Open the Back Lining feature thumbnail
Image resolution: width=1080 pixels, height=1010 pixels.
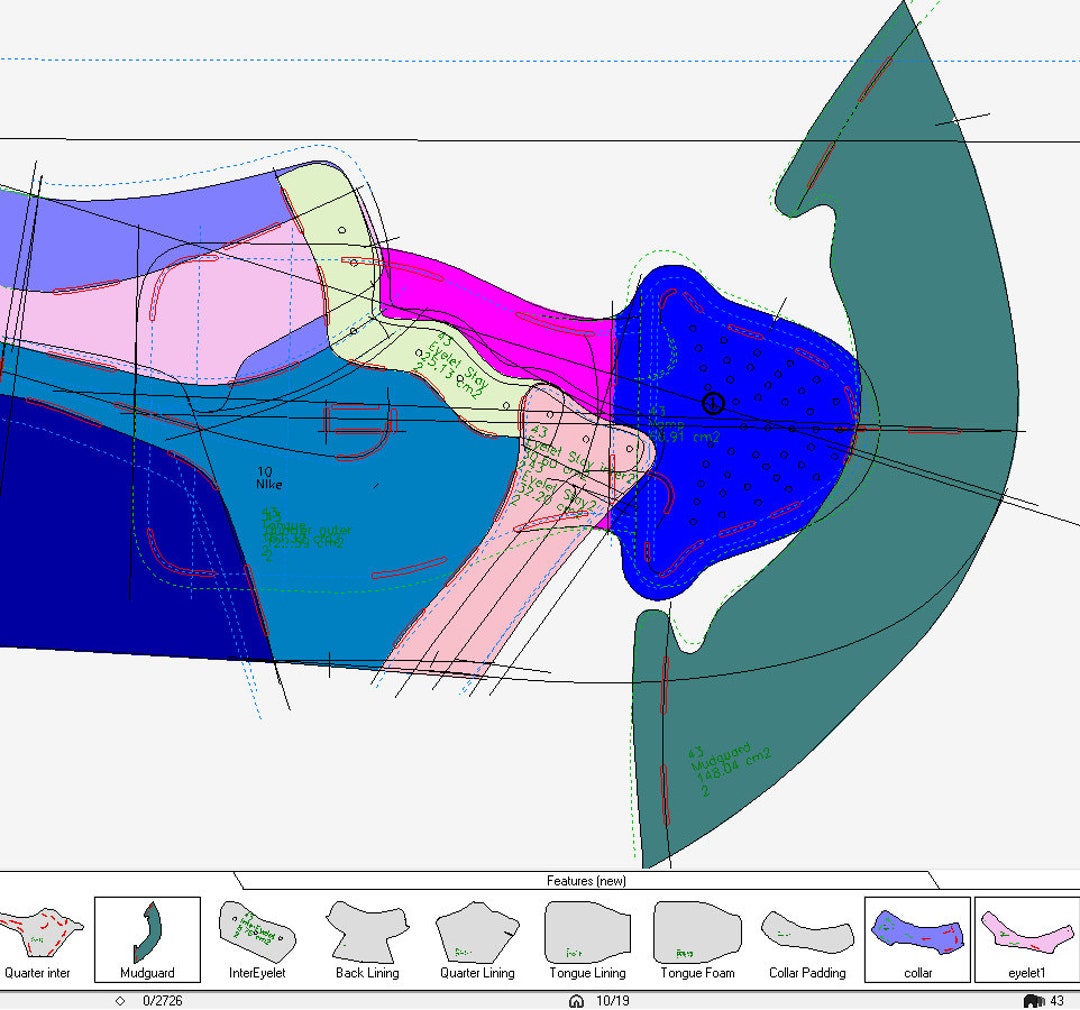[367, 940]
